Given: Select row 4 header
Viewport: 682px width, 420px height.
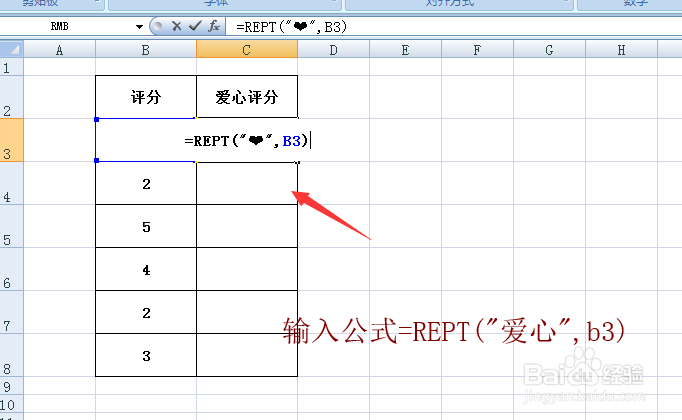Looking at the screenshot, I should point(12,183).
